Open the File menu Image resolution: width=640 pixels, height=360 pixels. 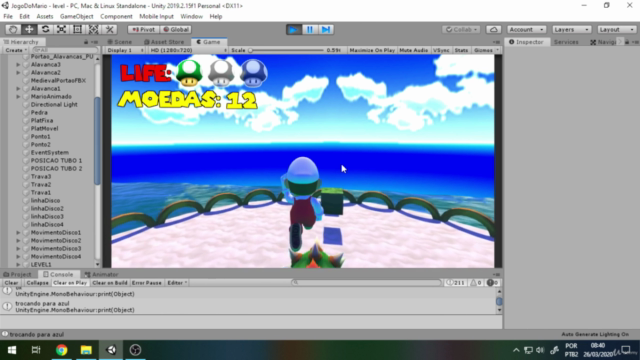pos(8,17)
